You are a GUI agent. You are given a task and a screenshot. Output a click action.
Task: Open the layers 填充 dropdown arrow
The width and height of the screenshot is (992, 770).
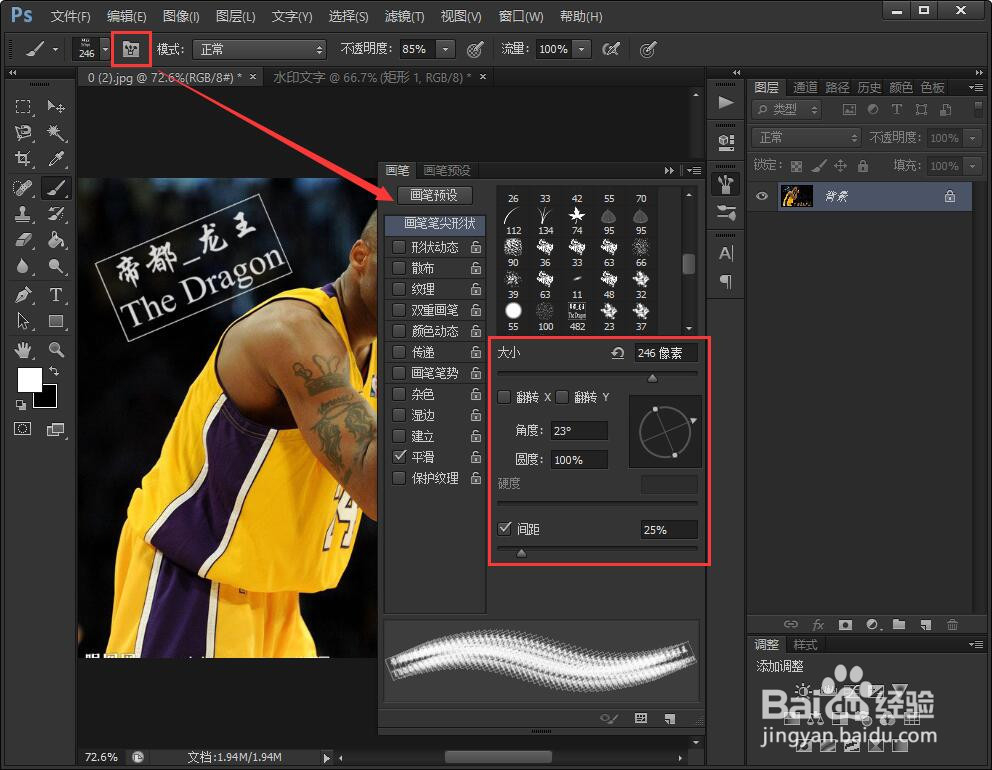[973, 166]
